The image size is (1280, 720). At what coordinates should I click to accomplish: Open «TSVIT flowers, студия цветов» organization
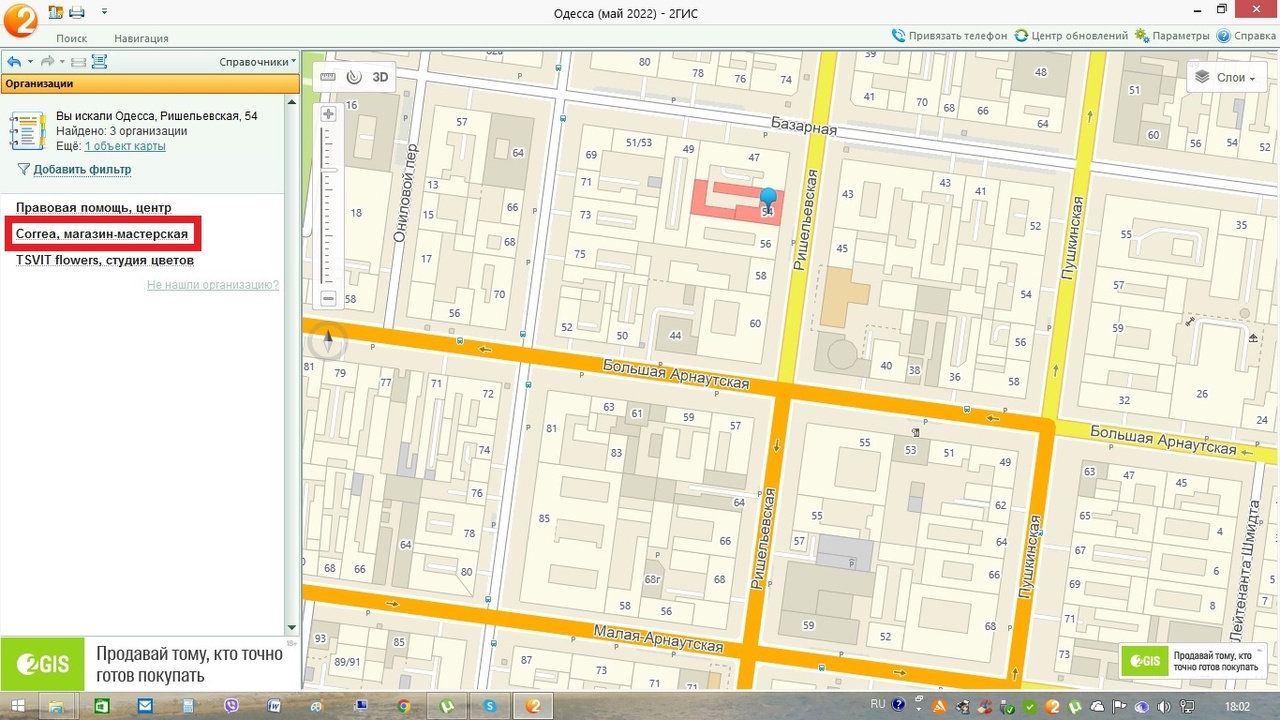click(x=105, y=260)
